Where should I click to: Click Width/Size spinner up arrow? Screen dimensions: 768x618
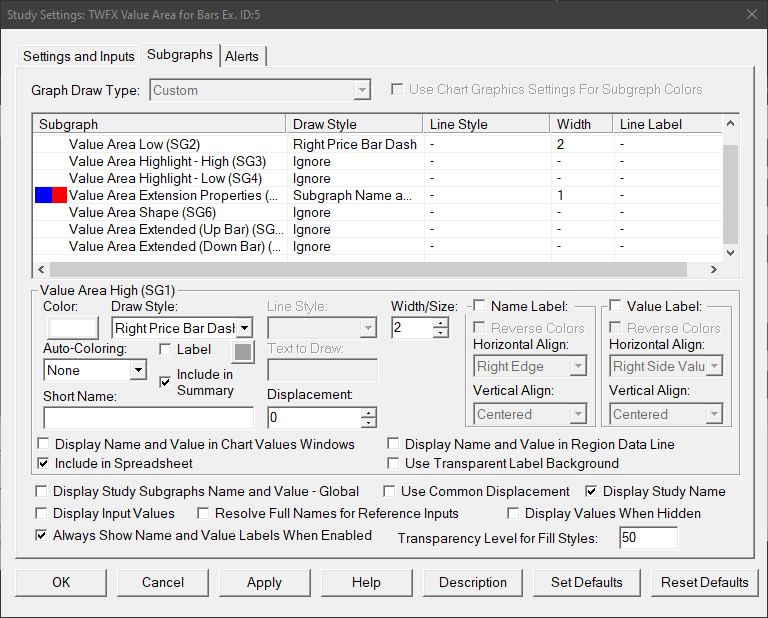pos(441,322)
